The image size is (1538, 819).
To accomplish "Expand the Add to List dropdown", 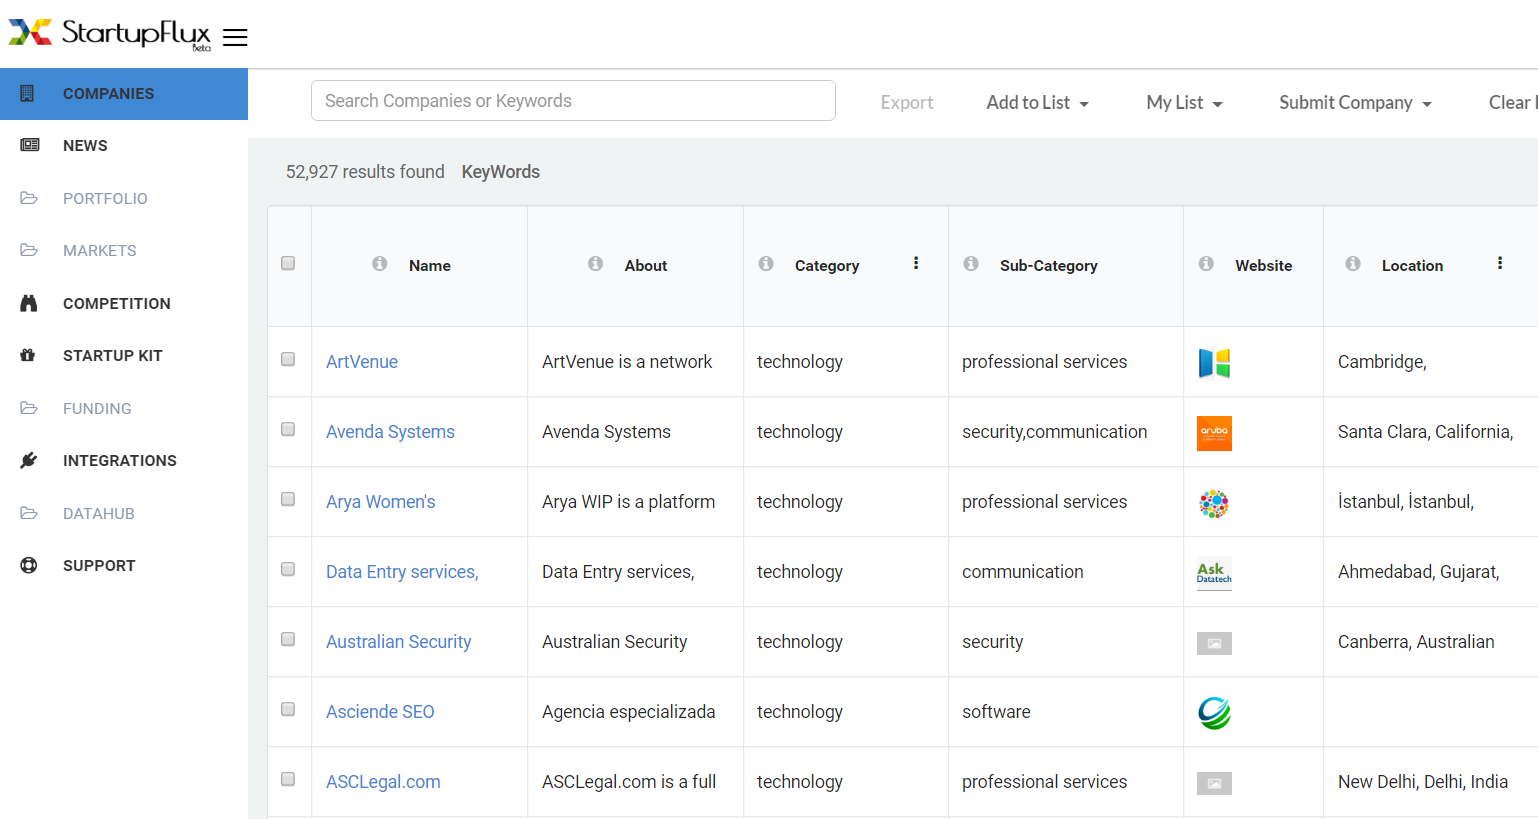I will click(x=1037, y=103).
